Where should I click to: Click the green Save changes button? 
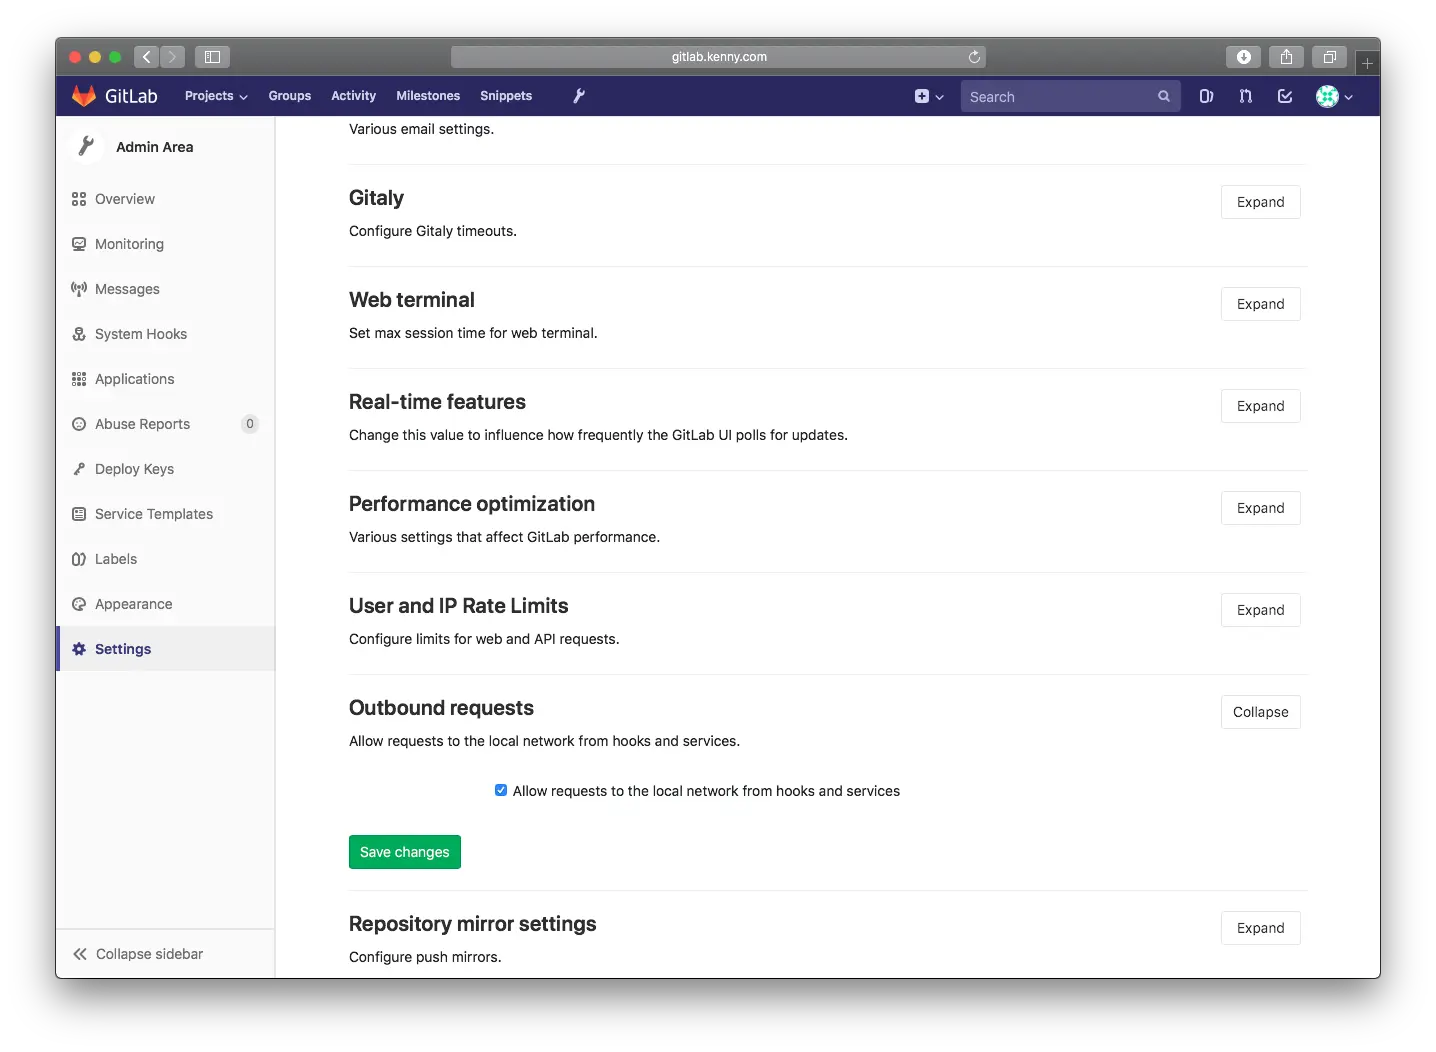click(x=405, y=852)
